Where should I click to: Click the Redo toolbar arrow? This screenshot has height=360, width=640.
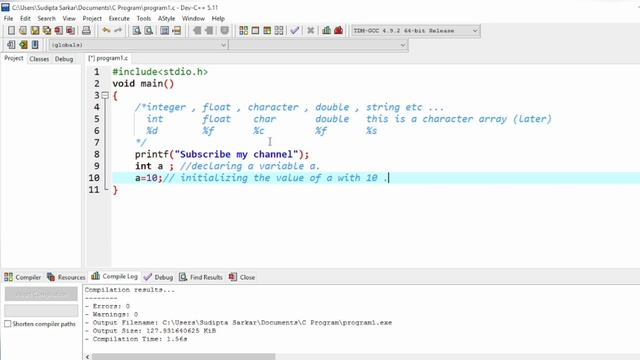(118, 31)
